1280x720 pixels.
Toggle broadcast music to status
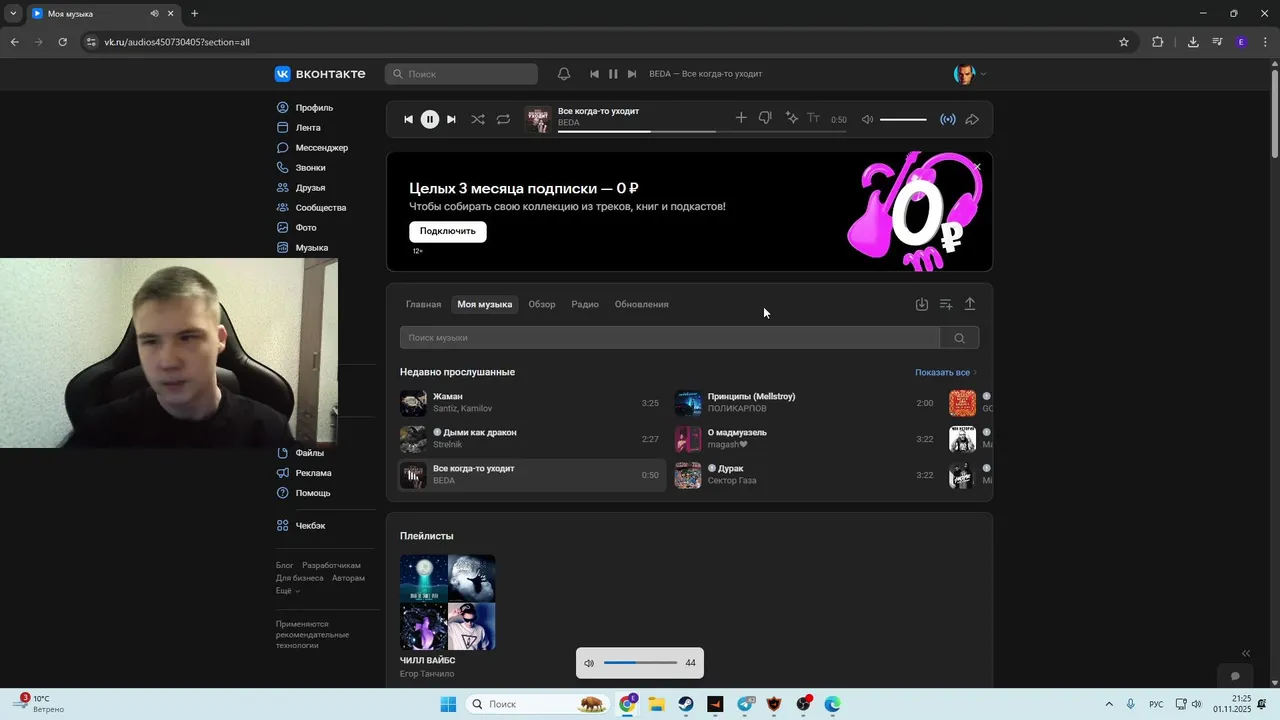click(948, 119)
